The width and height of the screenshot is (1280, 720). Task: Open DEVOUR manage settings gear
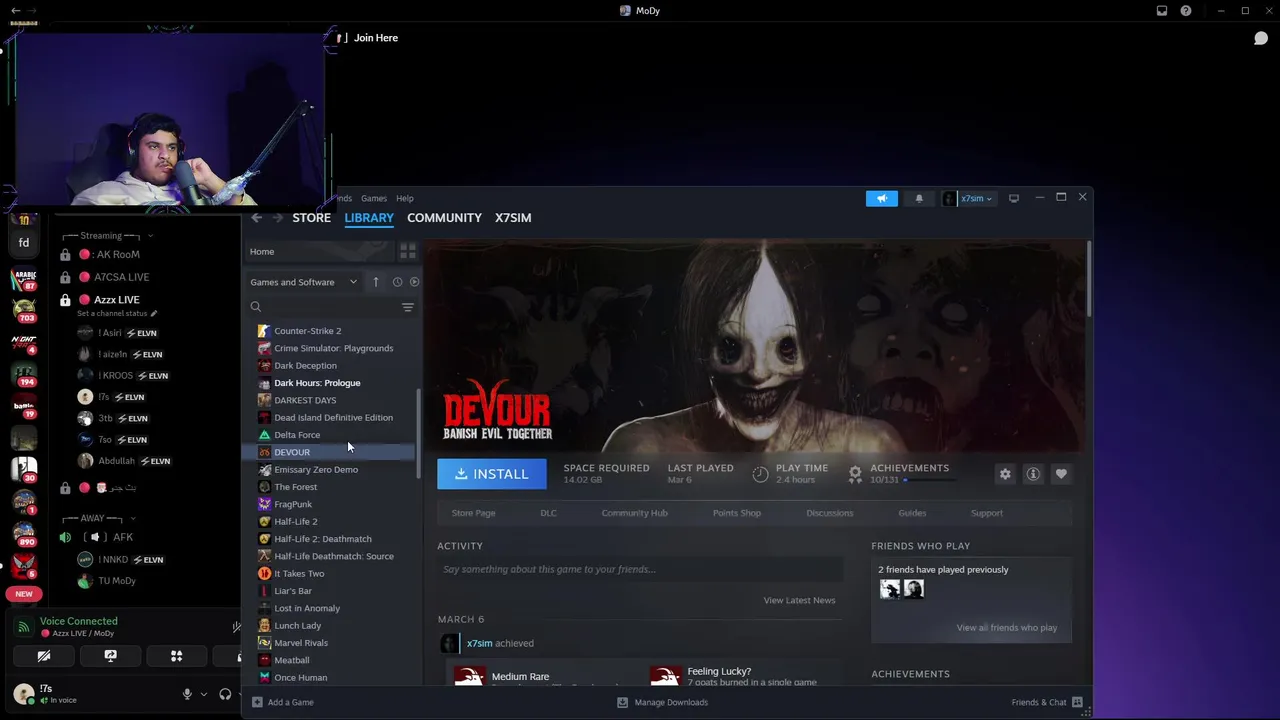point(1005,474)
